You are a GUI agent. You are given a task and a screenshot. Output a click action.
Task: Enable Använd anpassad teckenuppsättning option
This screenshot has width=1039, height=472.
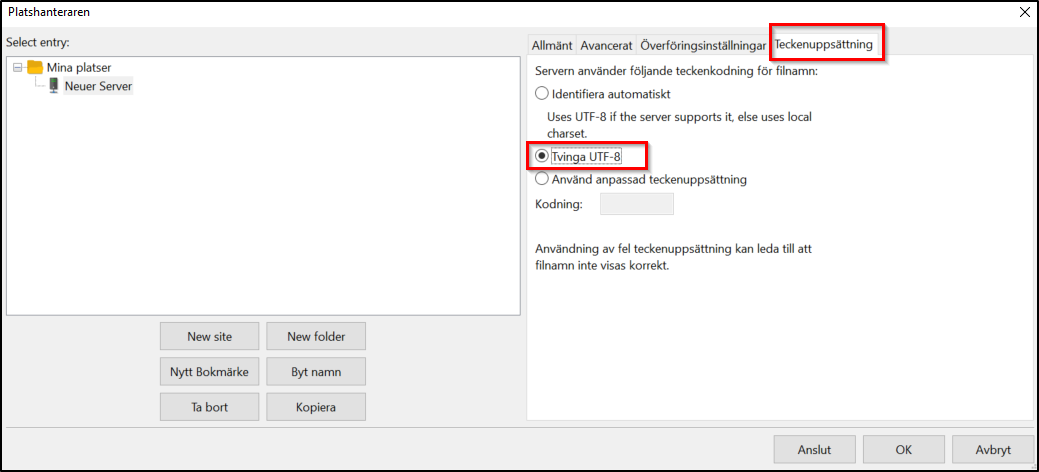[542, 180]
